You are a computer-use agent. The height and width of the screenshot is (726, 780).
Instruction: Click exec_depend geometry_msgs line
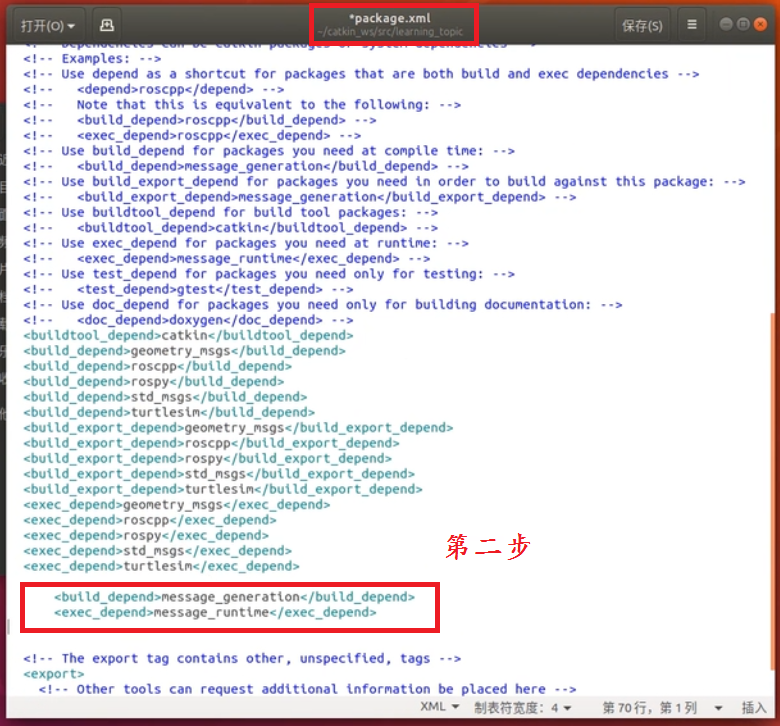coord(177,505)
